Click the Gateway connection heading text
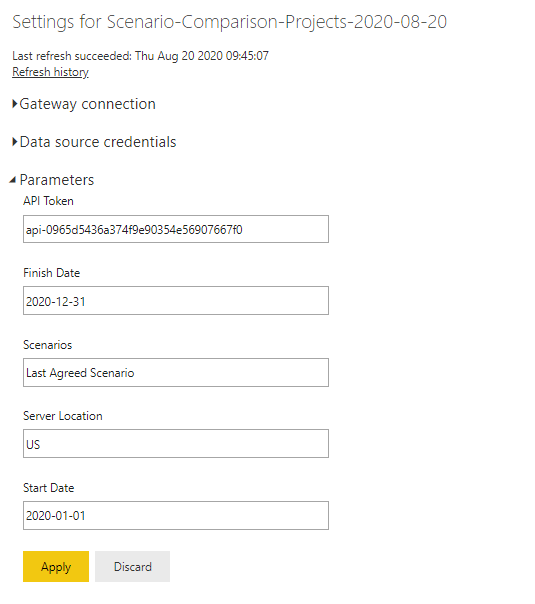The width and height of the screenshot is (535, 604). point(87,104)
